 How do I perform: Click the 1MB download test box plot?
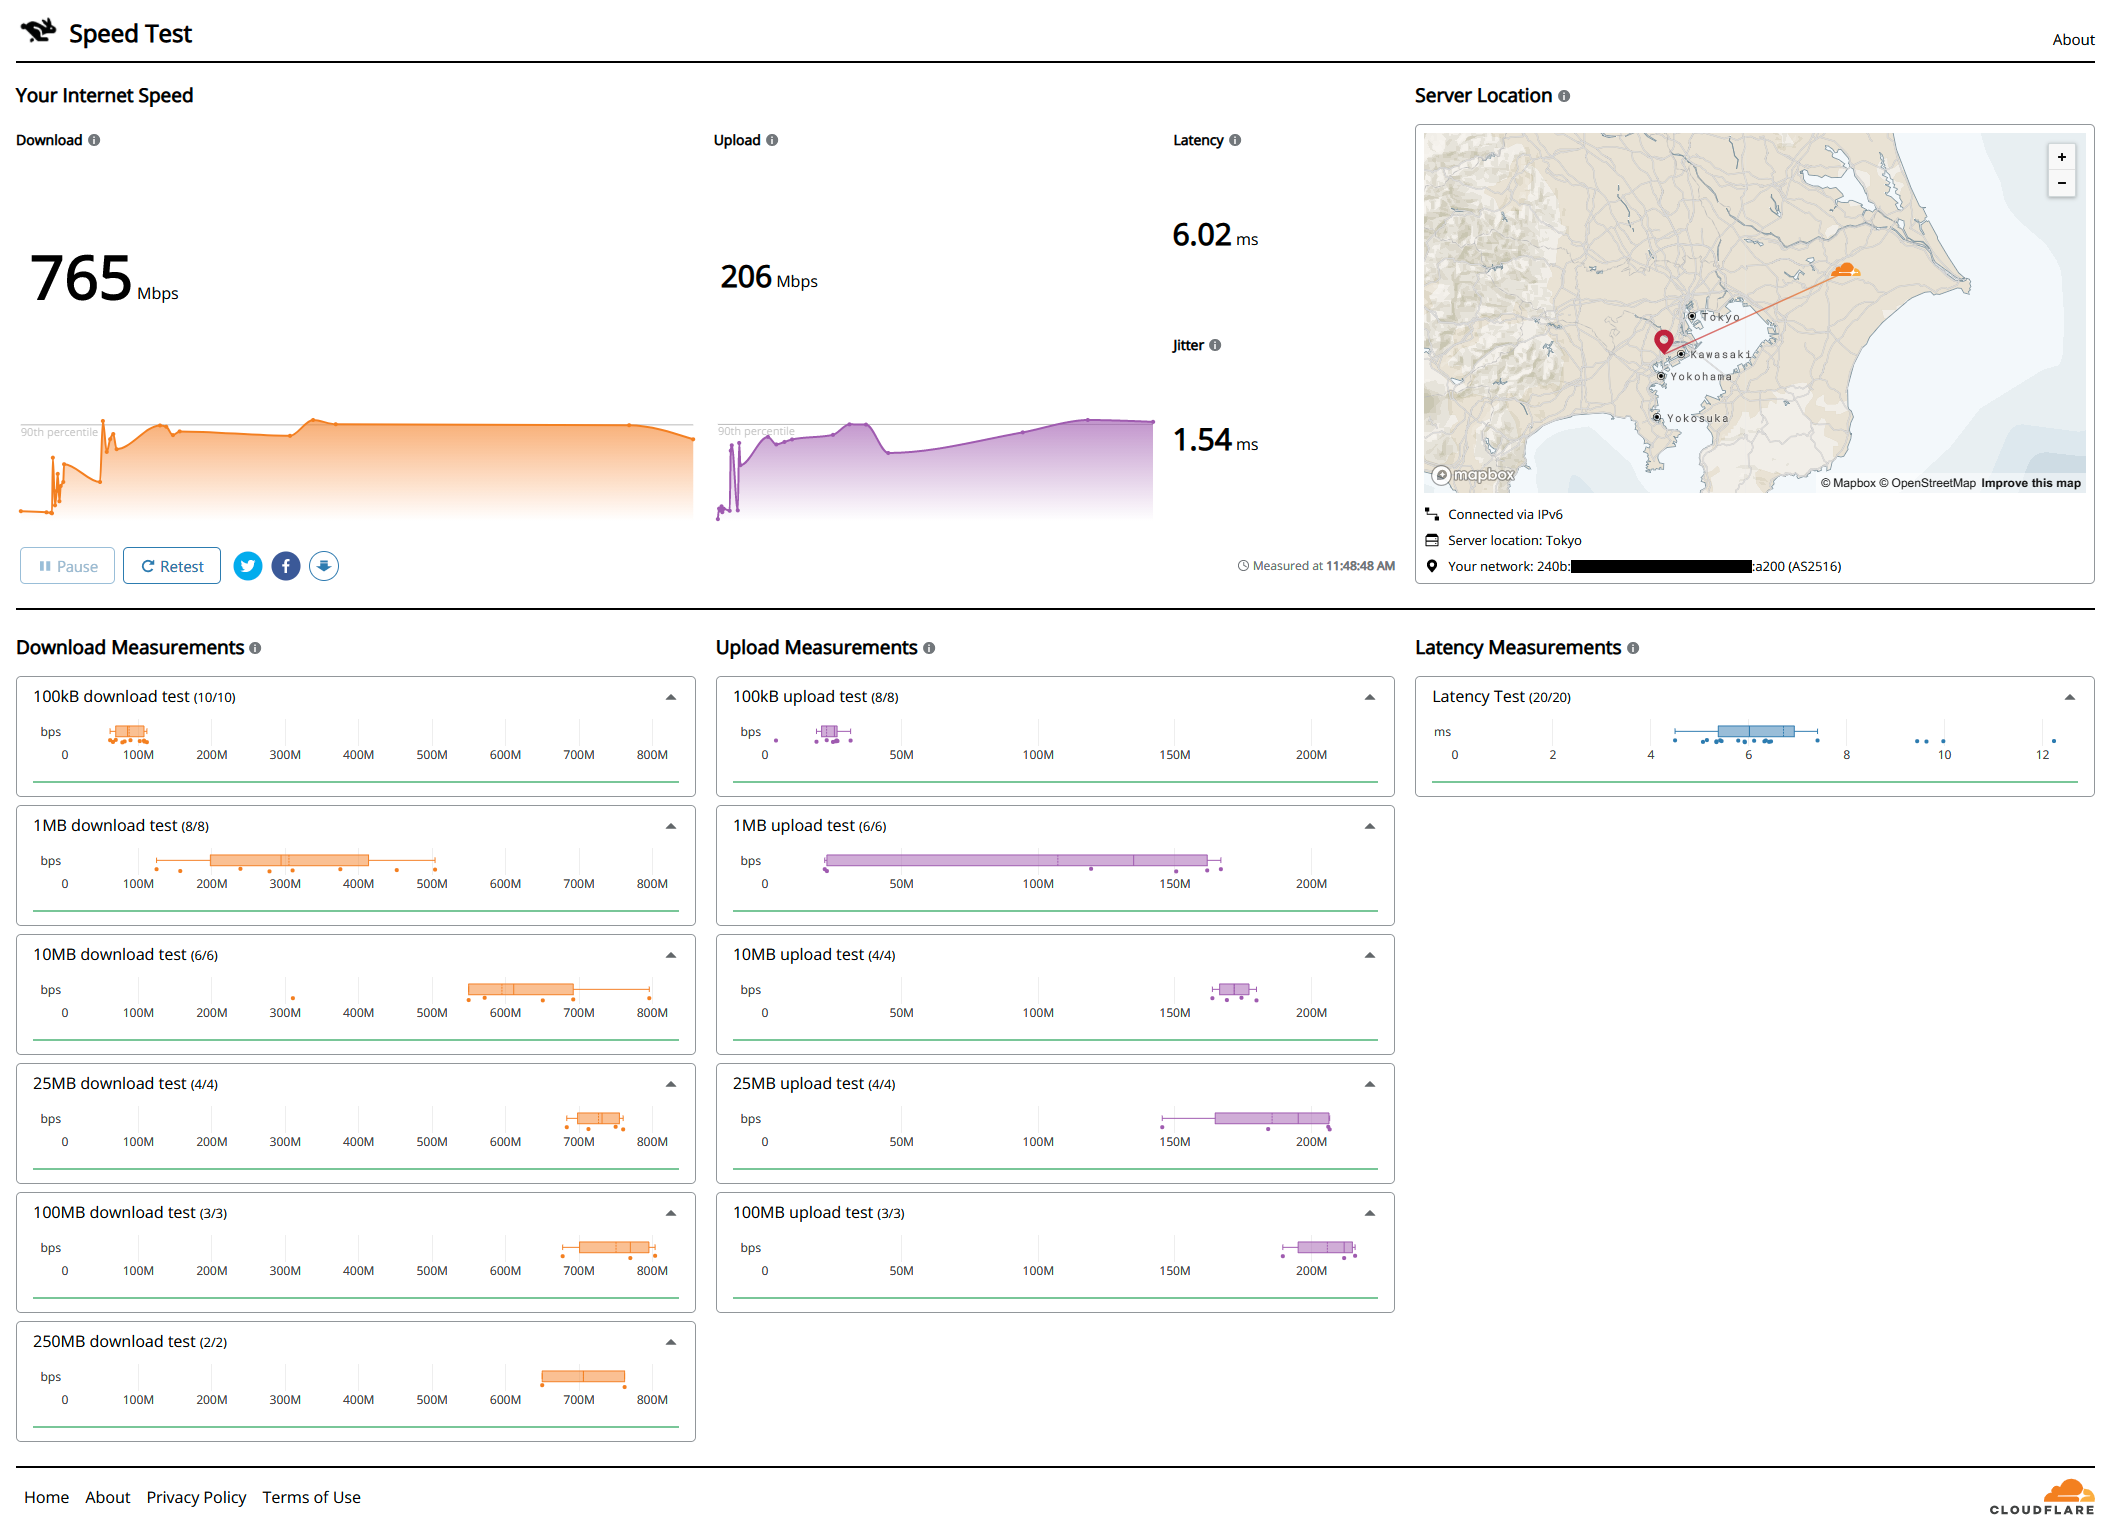point(296,861)
